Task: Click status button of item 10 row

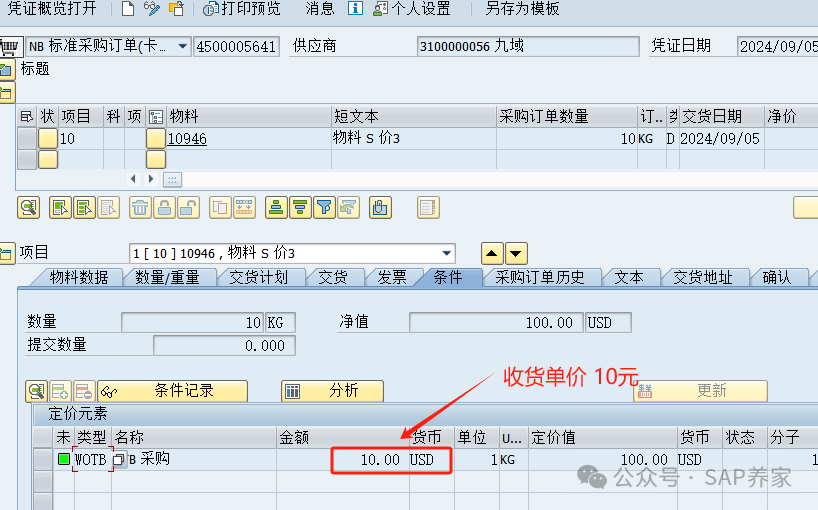Action: [48, 139]
